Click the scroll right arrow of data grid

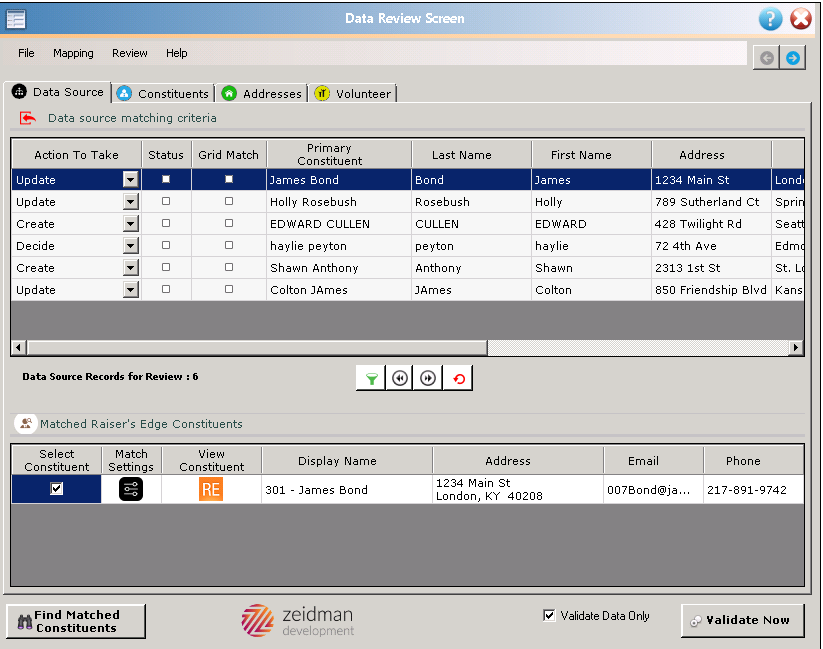(797, 347)
